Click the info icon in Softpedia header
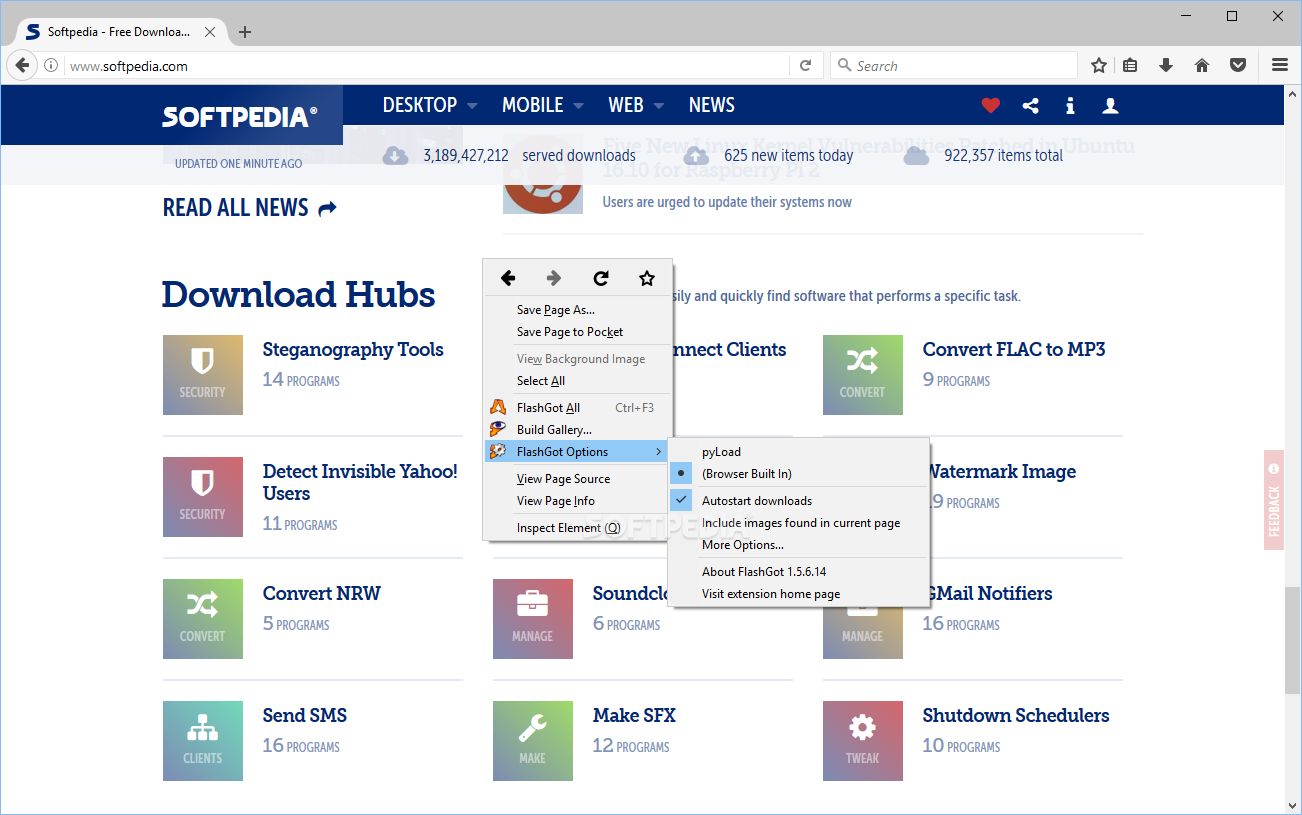Screen dimensions: 1302x815 click(1070, 105)
